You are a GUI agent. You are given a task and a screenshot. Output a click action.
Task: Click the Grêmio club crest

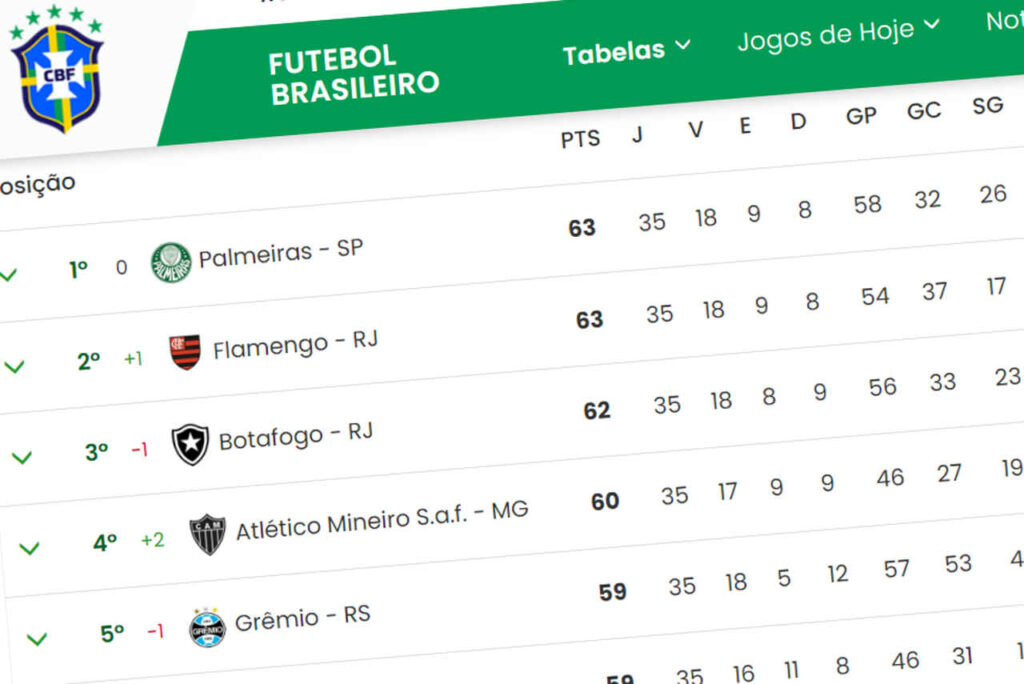tap(207, 627)
